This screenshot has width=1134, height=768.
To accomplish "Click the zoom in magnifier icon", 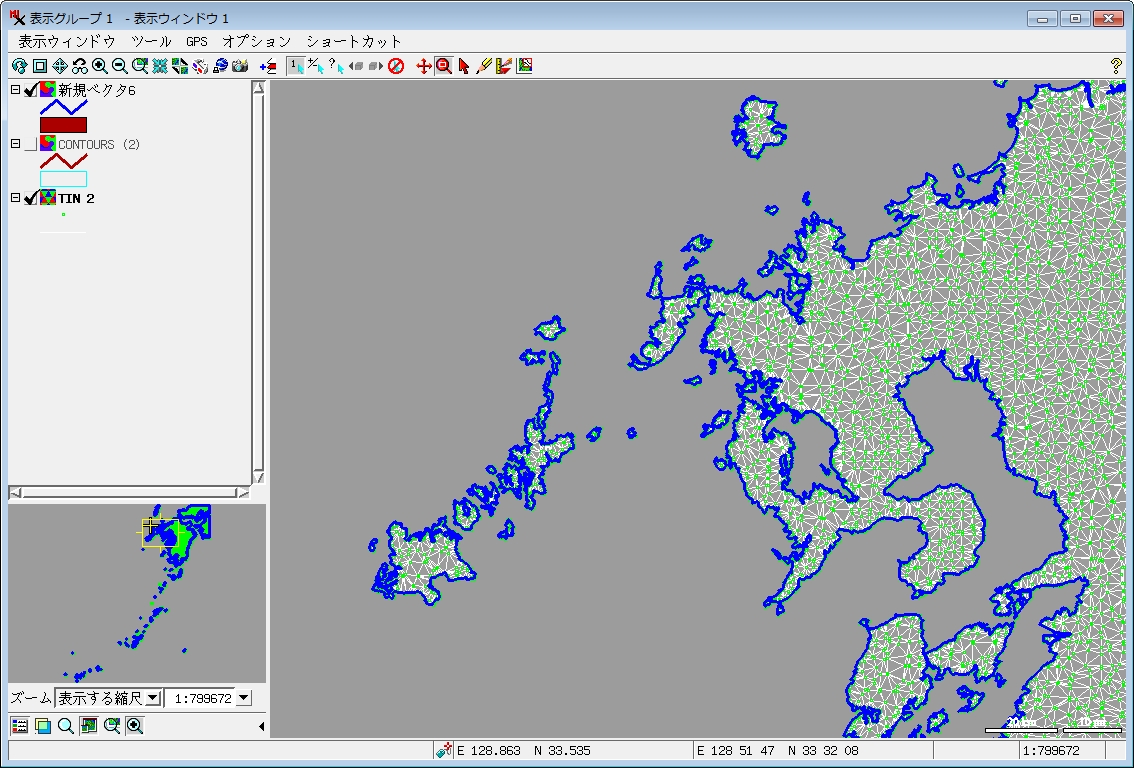I will coord(100,66).
